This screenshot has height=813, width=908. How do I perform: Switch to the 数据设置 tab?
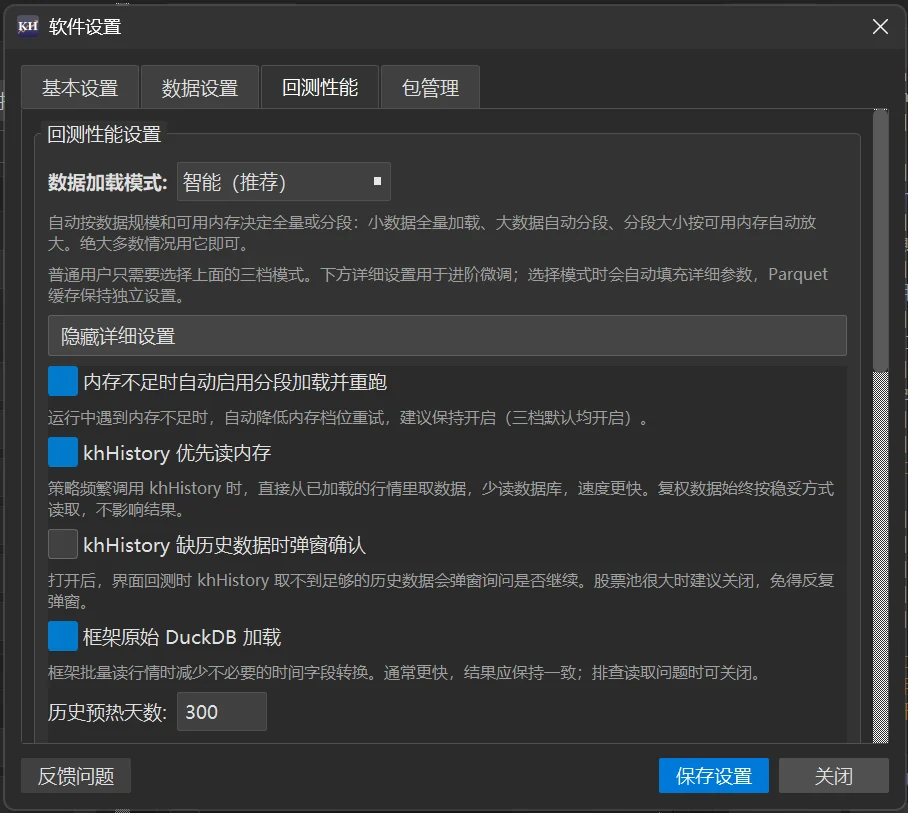(200, 88)
